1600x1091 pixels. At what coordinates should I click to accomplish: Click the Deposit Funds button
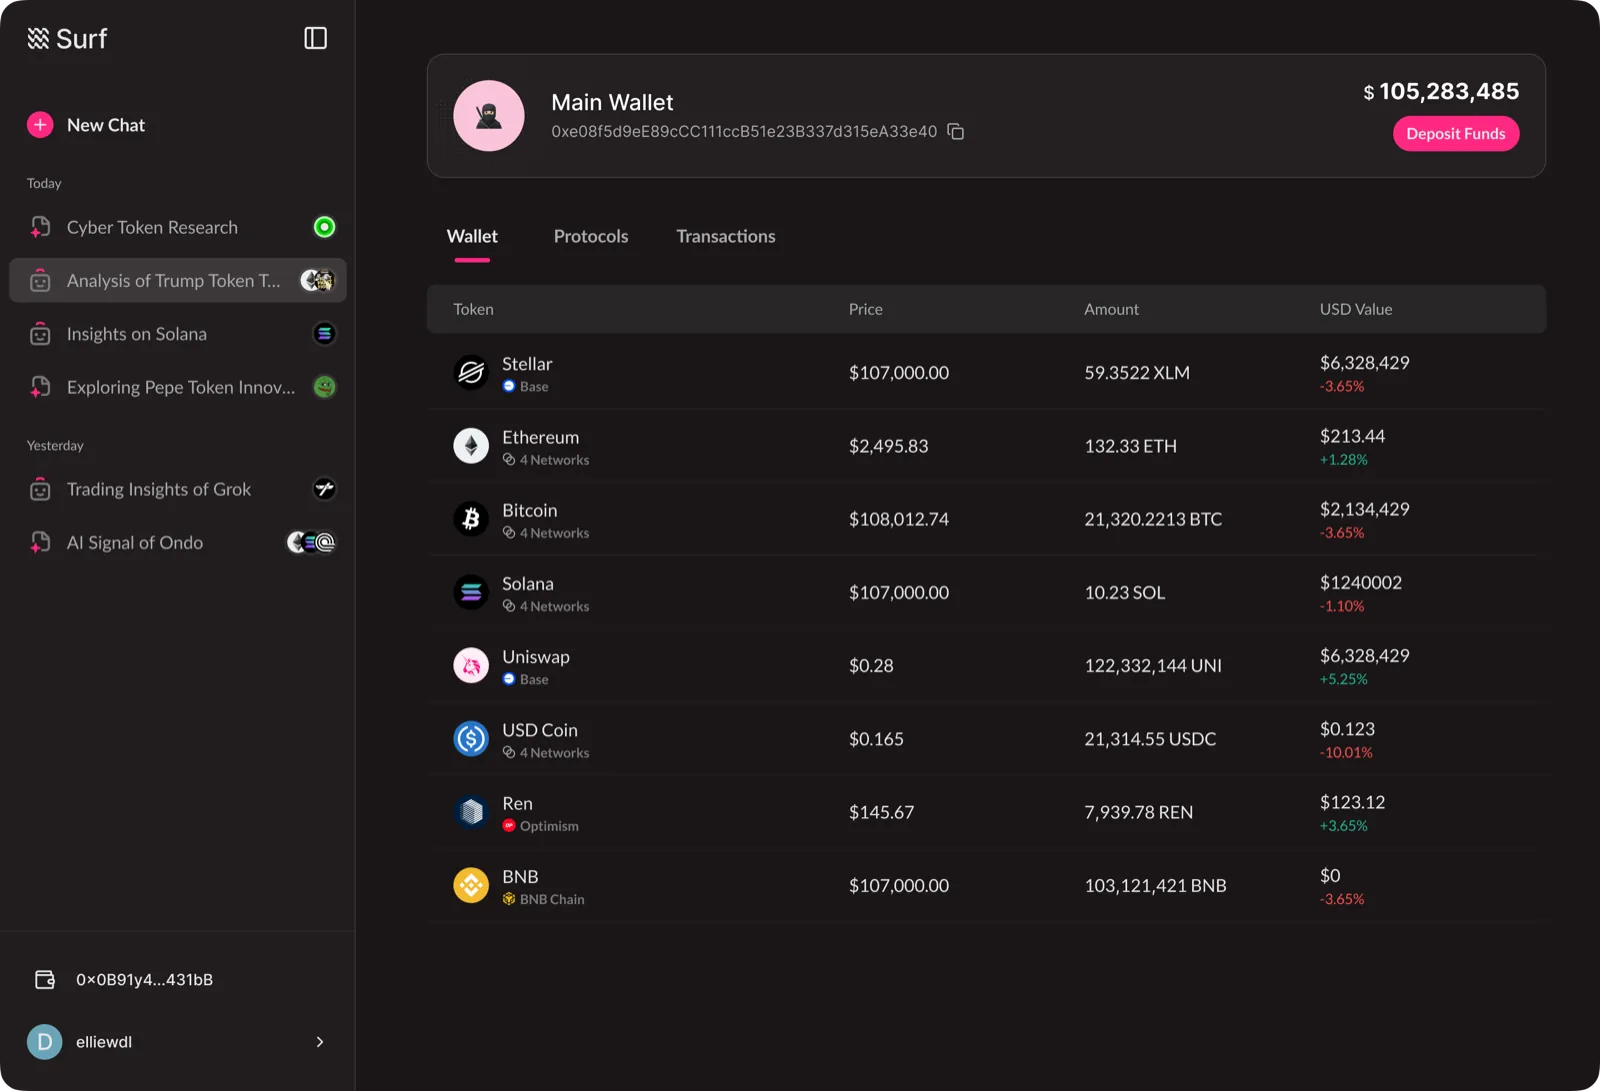[x=1456, y=134]
